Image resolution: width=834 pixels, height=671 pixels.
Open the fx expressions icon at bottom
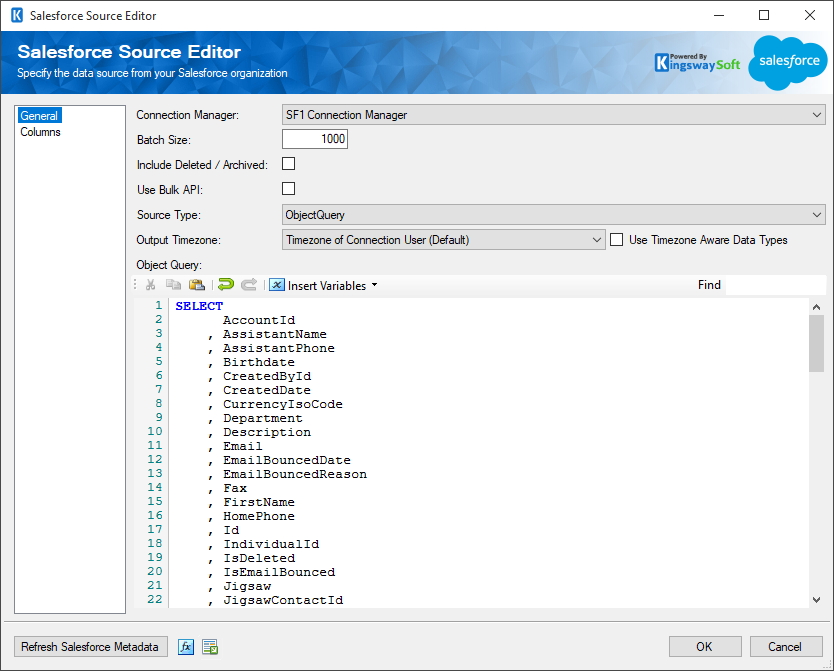point(186,647)
